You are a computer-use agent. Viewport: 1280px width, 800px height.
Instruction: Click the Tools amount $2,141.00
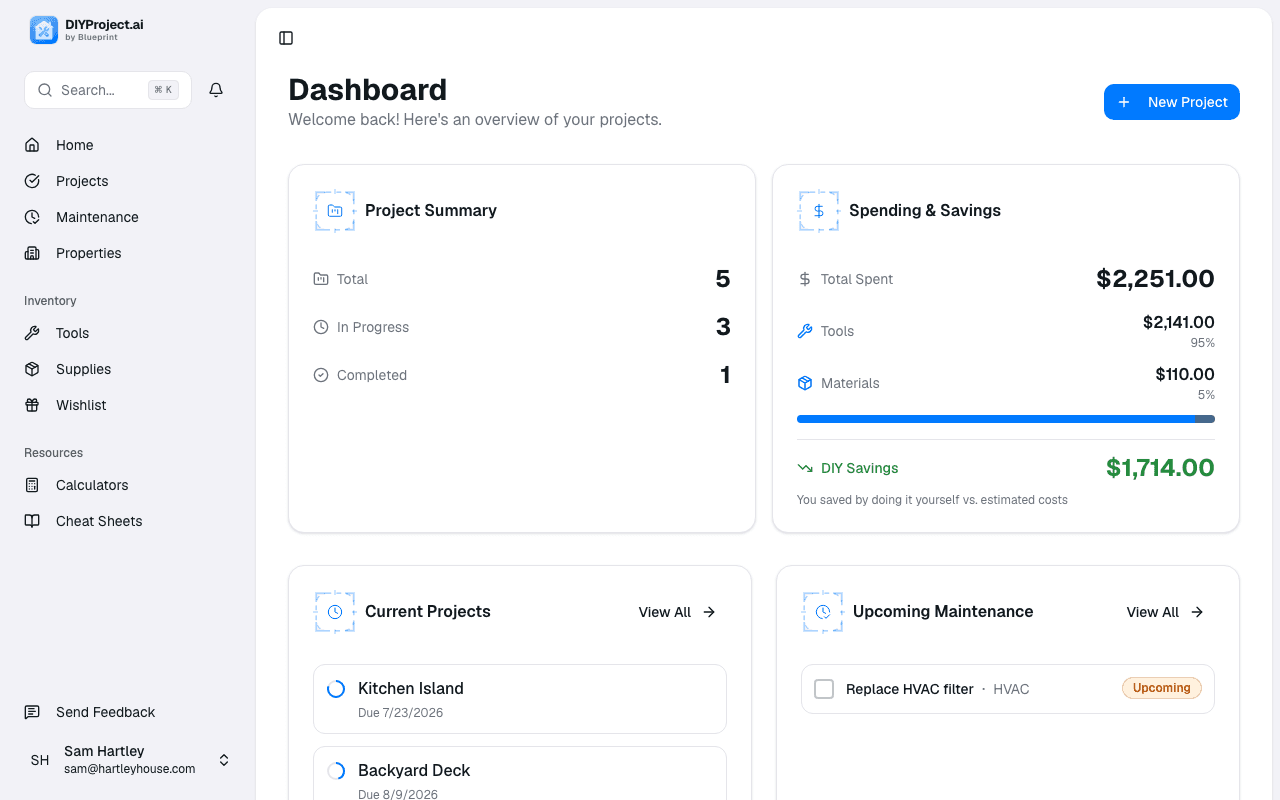click(x=1179, y=322)
